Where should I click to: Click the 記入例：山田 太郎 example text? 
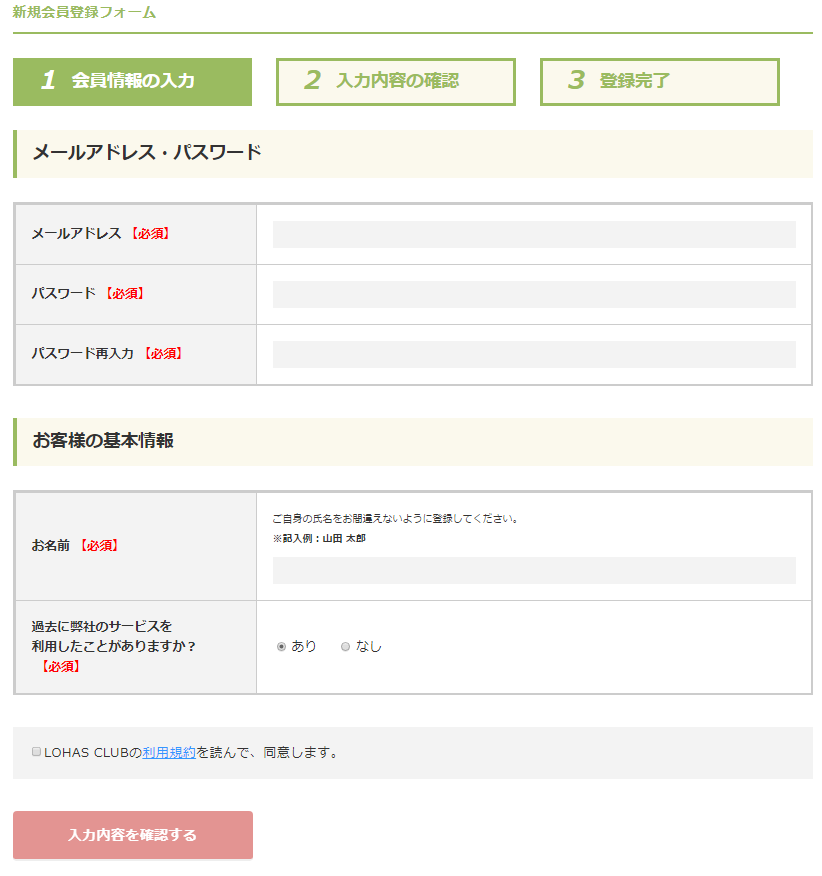[x=319, y=538]
